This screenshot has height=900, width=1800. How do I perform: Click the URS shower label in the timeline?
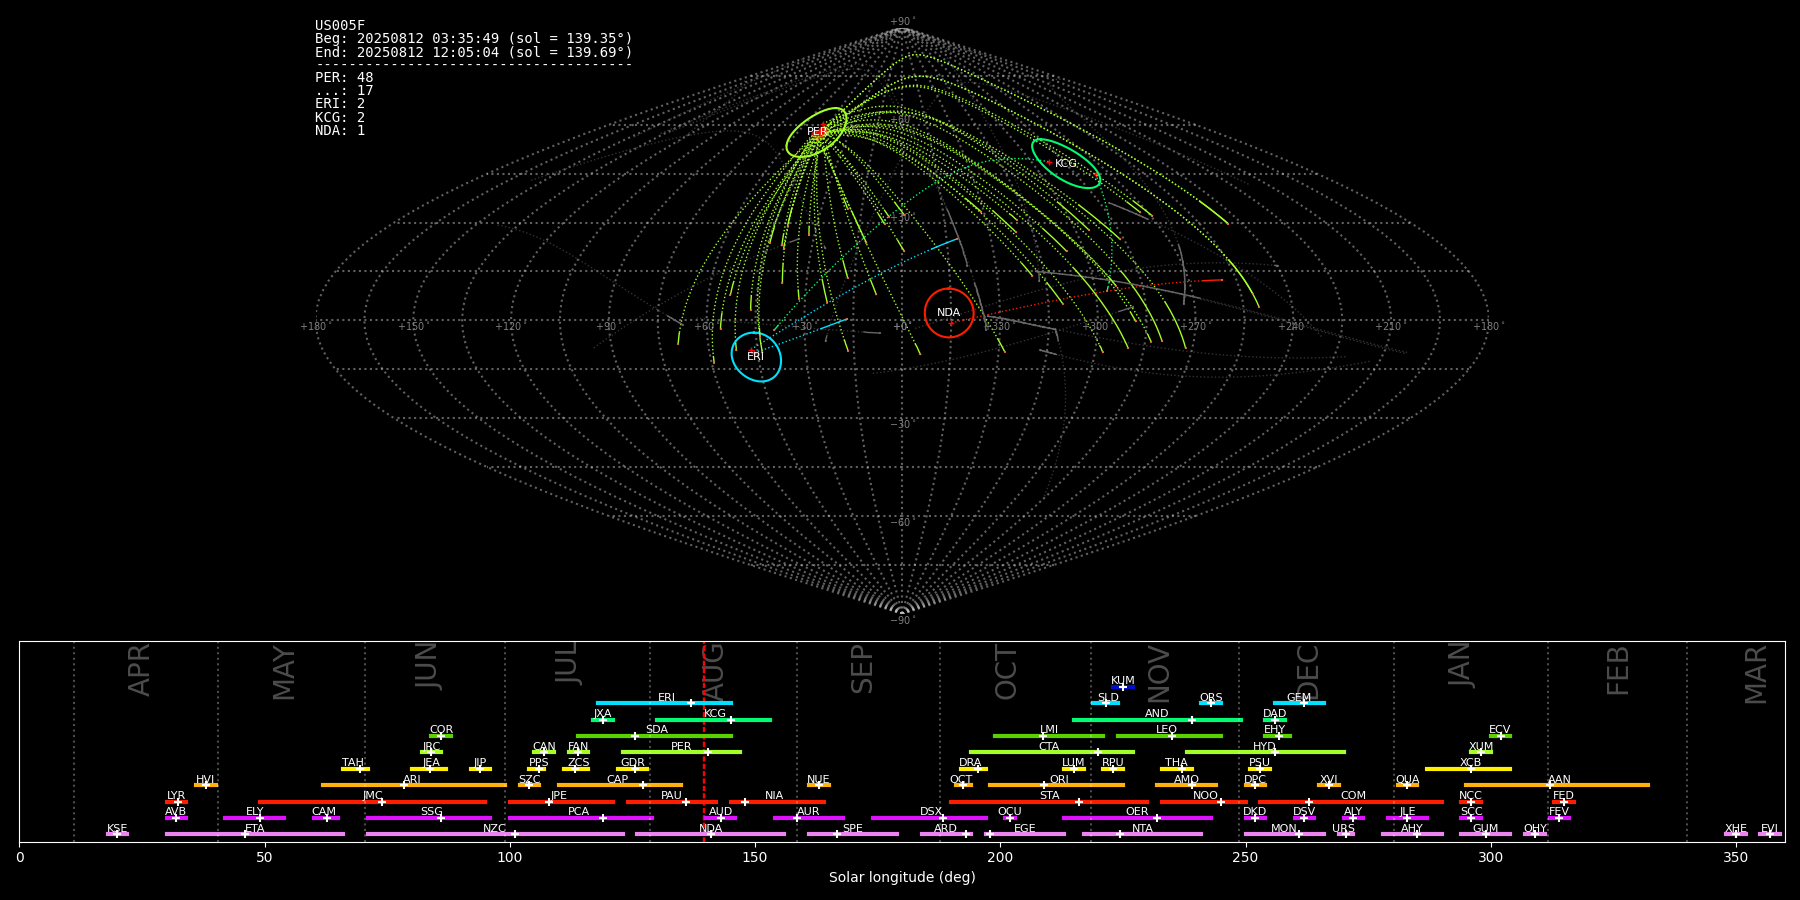click(x=1343, y=829)
